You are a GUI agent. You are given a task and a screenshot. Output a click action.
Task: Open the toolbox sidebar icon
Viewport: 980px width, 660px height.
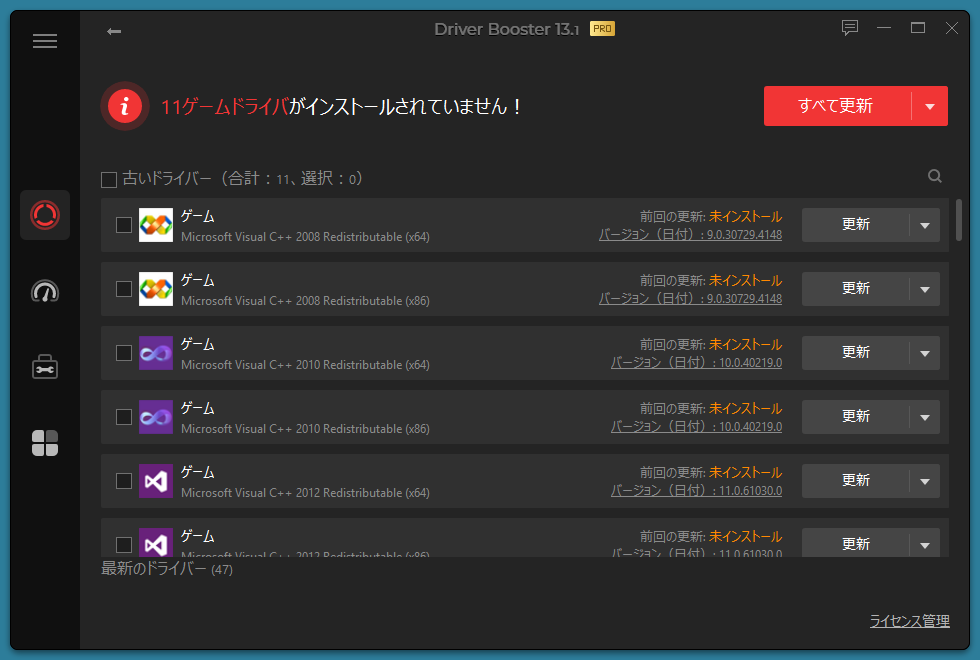coord(45,367)
